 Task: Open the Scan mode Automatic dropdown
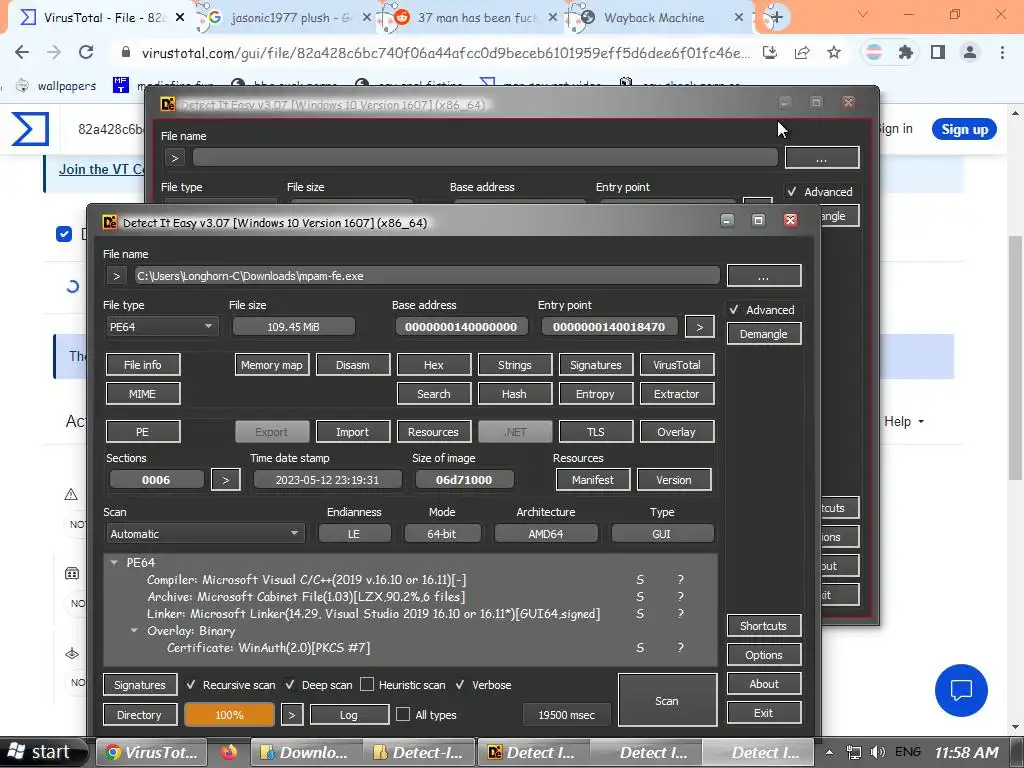tap(205, 534)
